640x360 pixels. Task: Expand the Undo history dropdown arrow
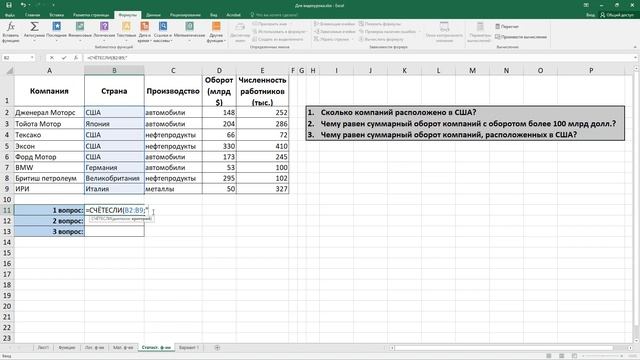click(30, 5)
